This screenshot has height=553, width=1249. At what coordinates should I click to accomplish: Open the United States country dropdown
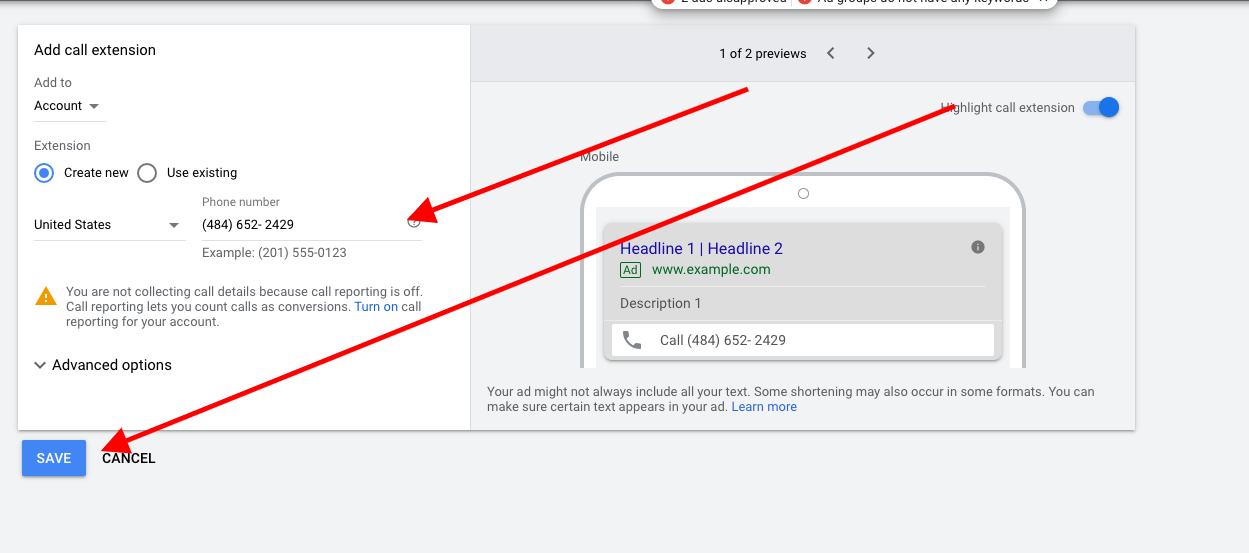click(x=109, y=225)
